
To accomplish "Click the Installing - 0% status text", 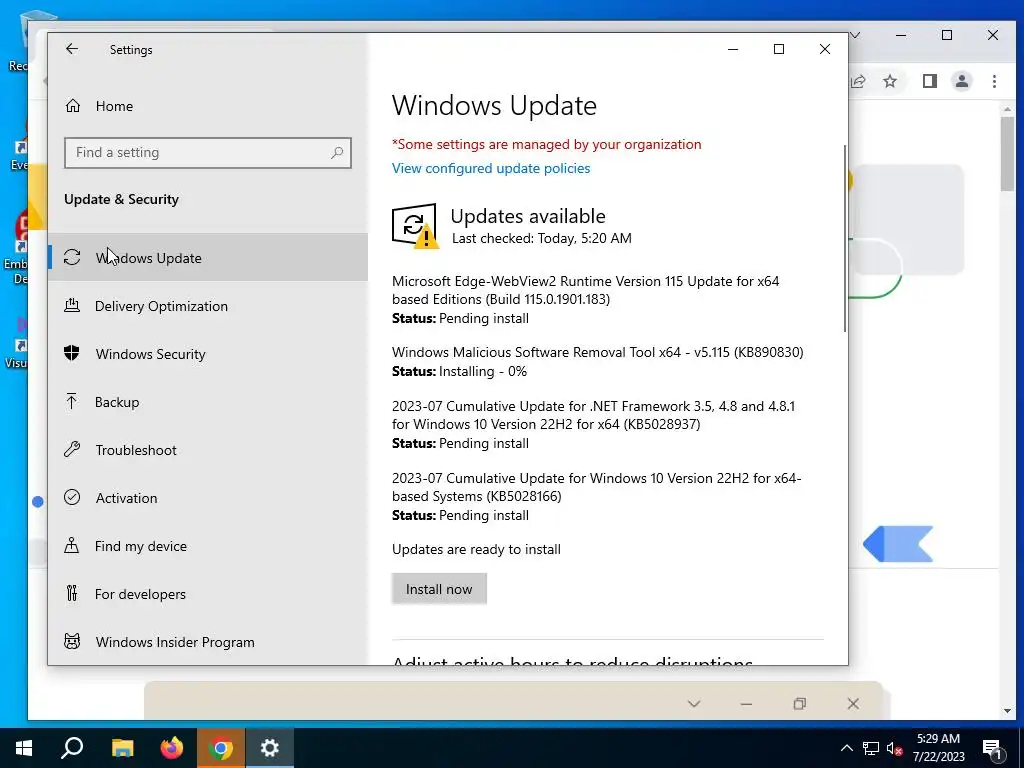I will 483,371.
